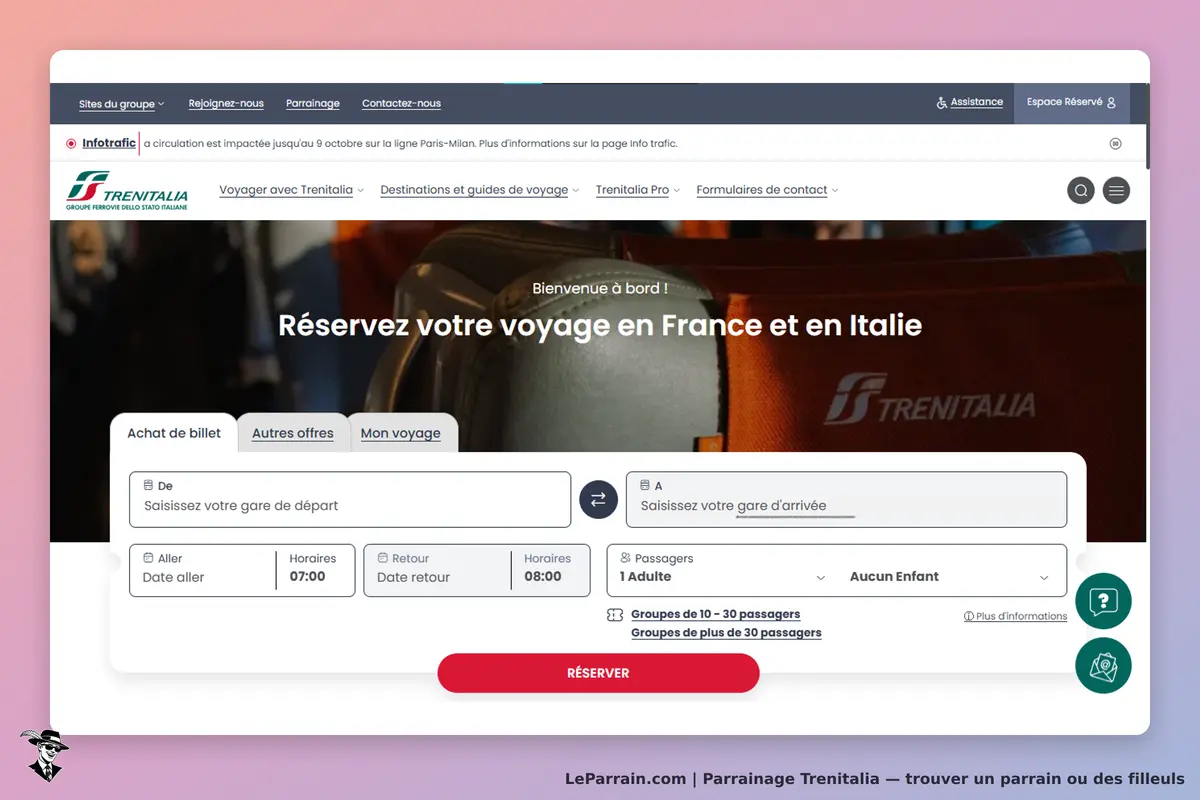Open the 1 Adulte passenger dropdown
This screenshot has width=1200, height=800.
click(722, 577)
